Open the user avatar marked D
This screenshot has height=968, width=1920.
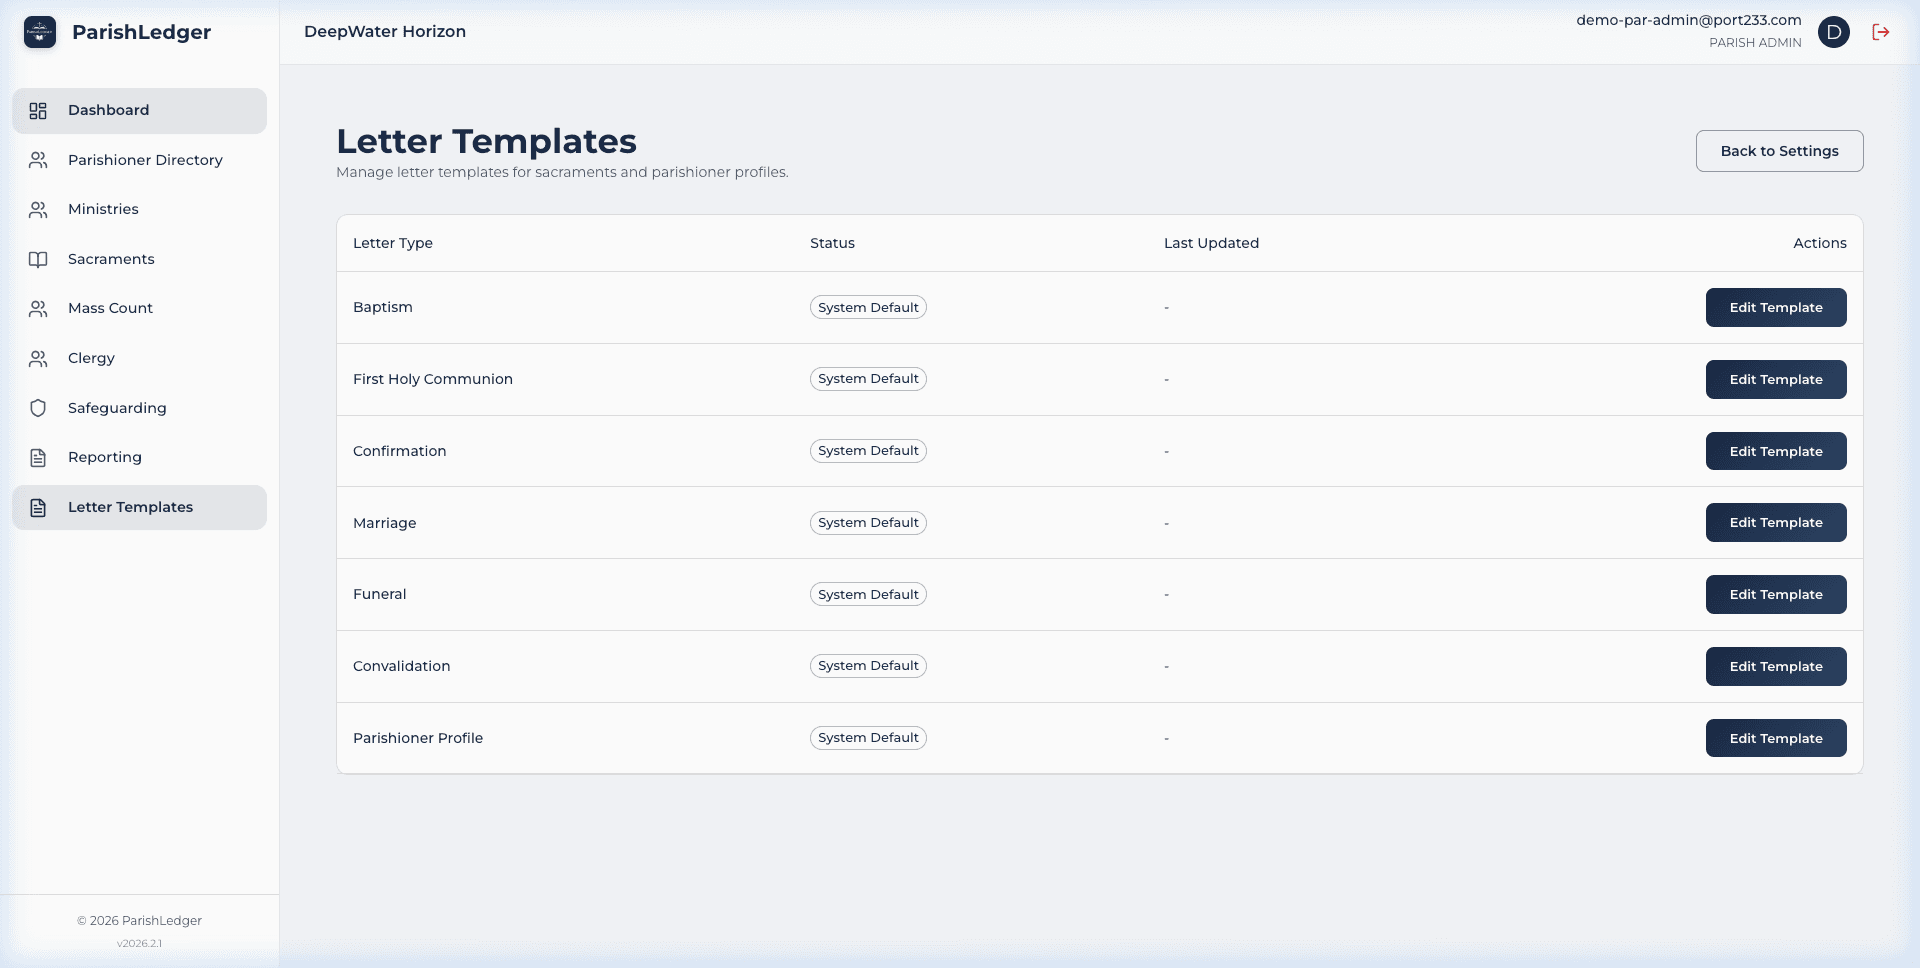point(1834,32)
